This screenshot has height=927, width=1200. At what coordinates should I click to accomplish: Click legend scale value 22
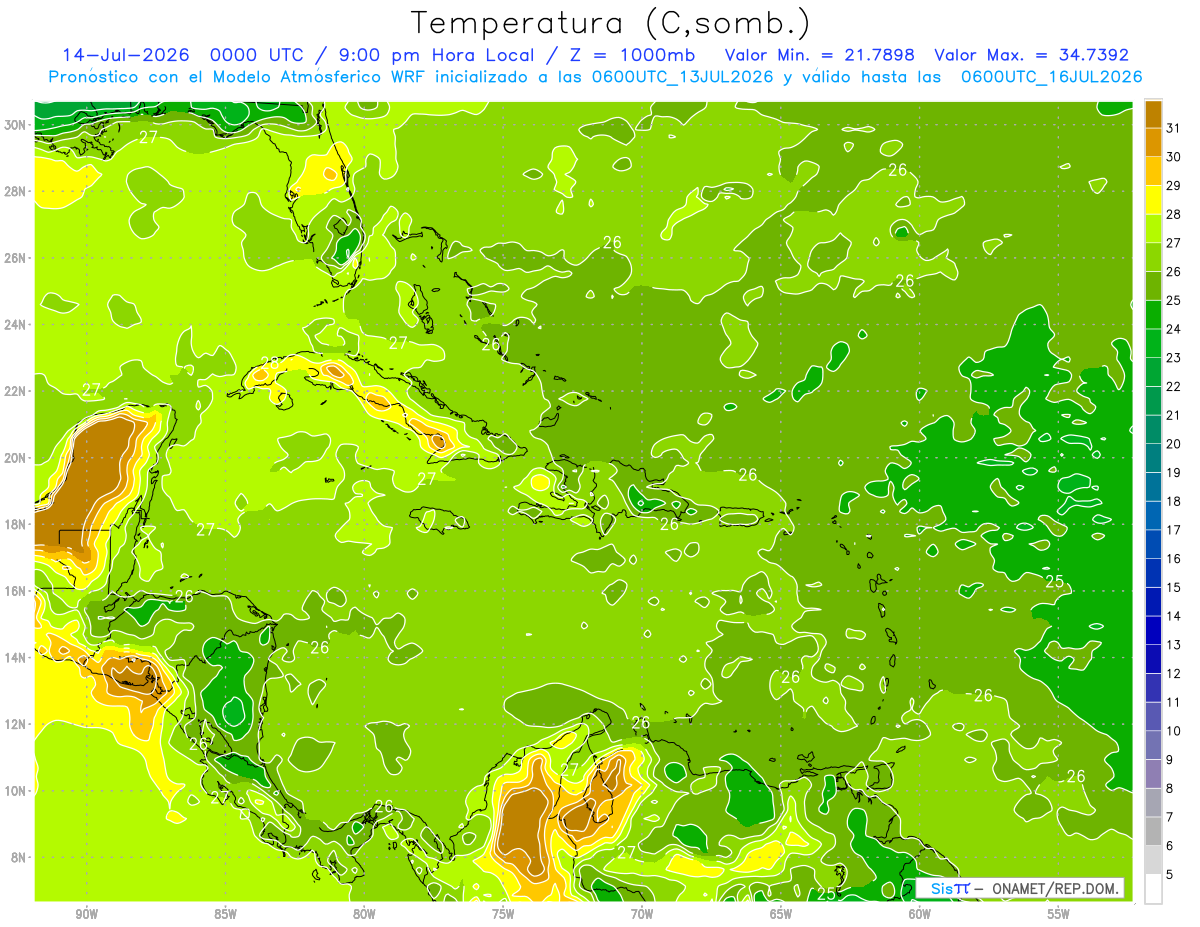pos(1174,387)
